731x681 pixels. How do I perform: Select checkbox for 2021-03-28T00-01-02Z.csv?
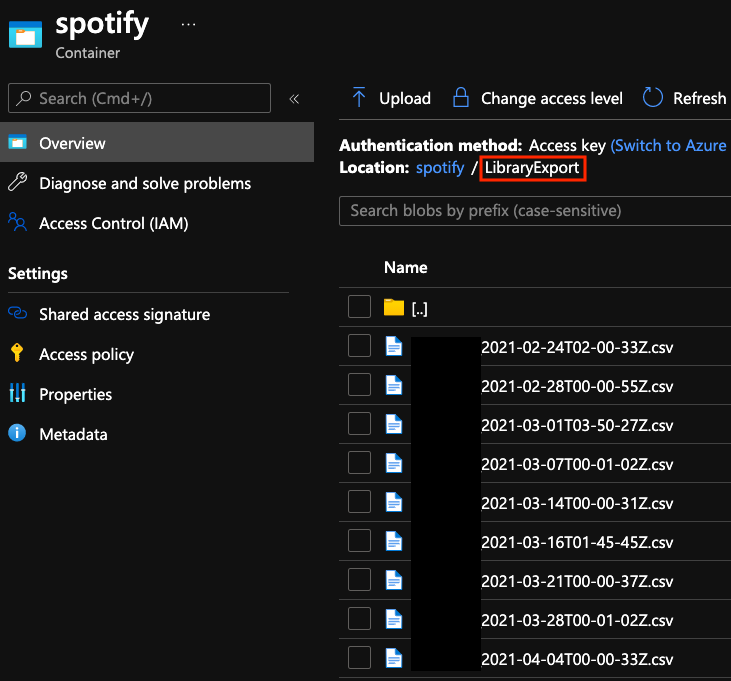point(359,619)
